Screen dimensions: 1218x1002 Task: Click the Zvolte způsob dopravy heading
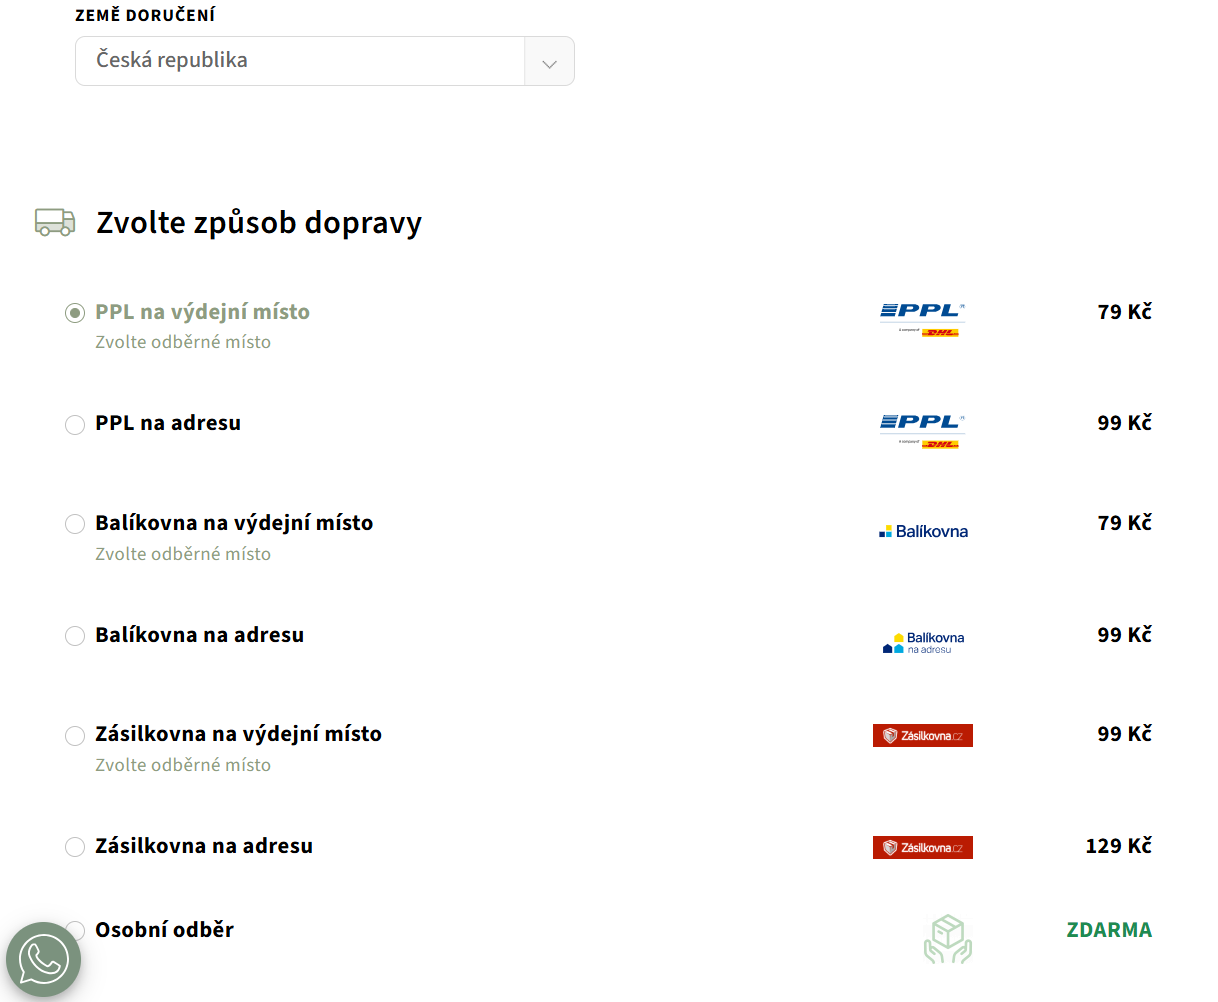tap(259, 223)
